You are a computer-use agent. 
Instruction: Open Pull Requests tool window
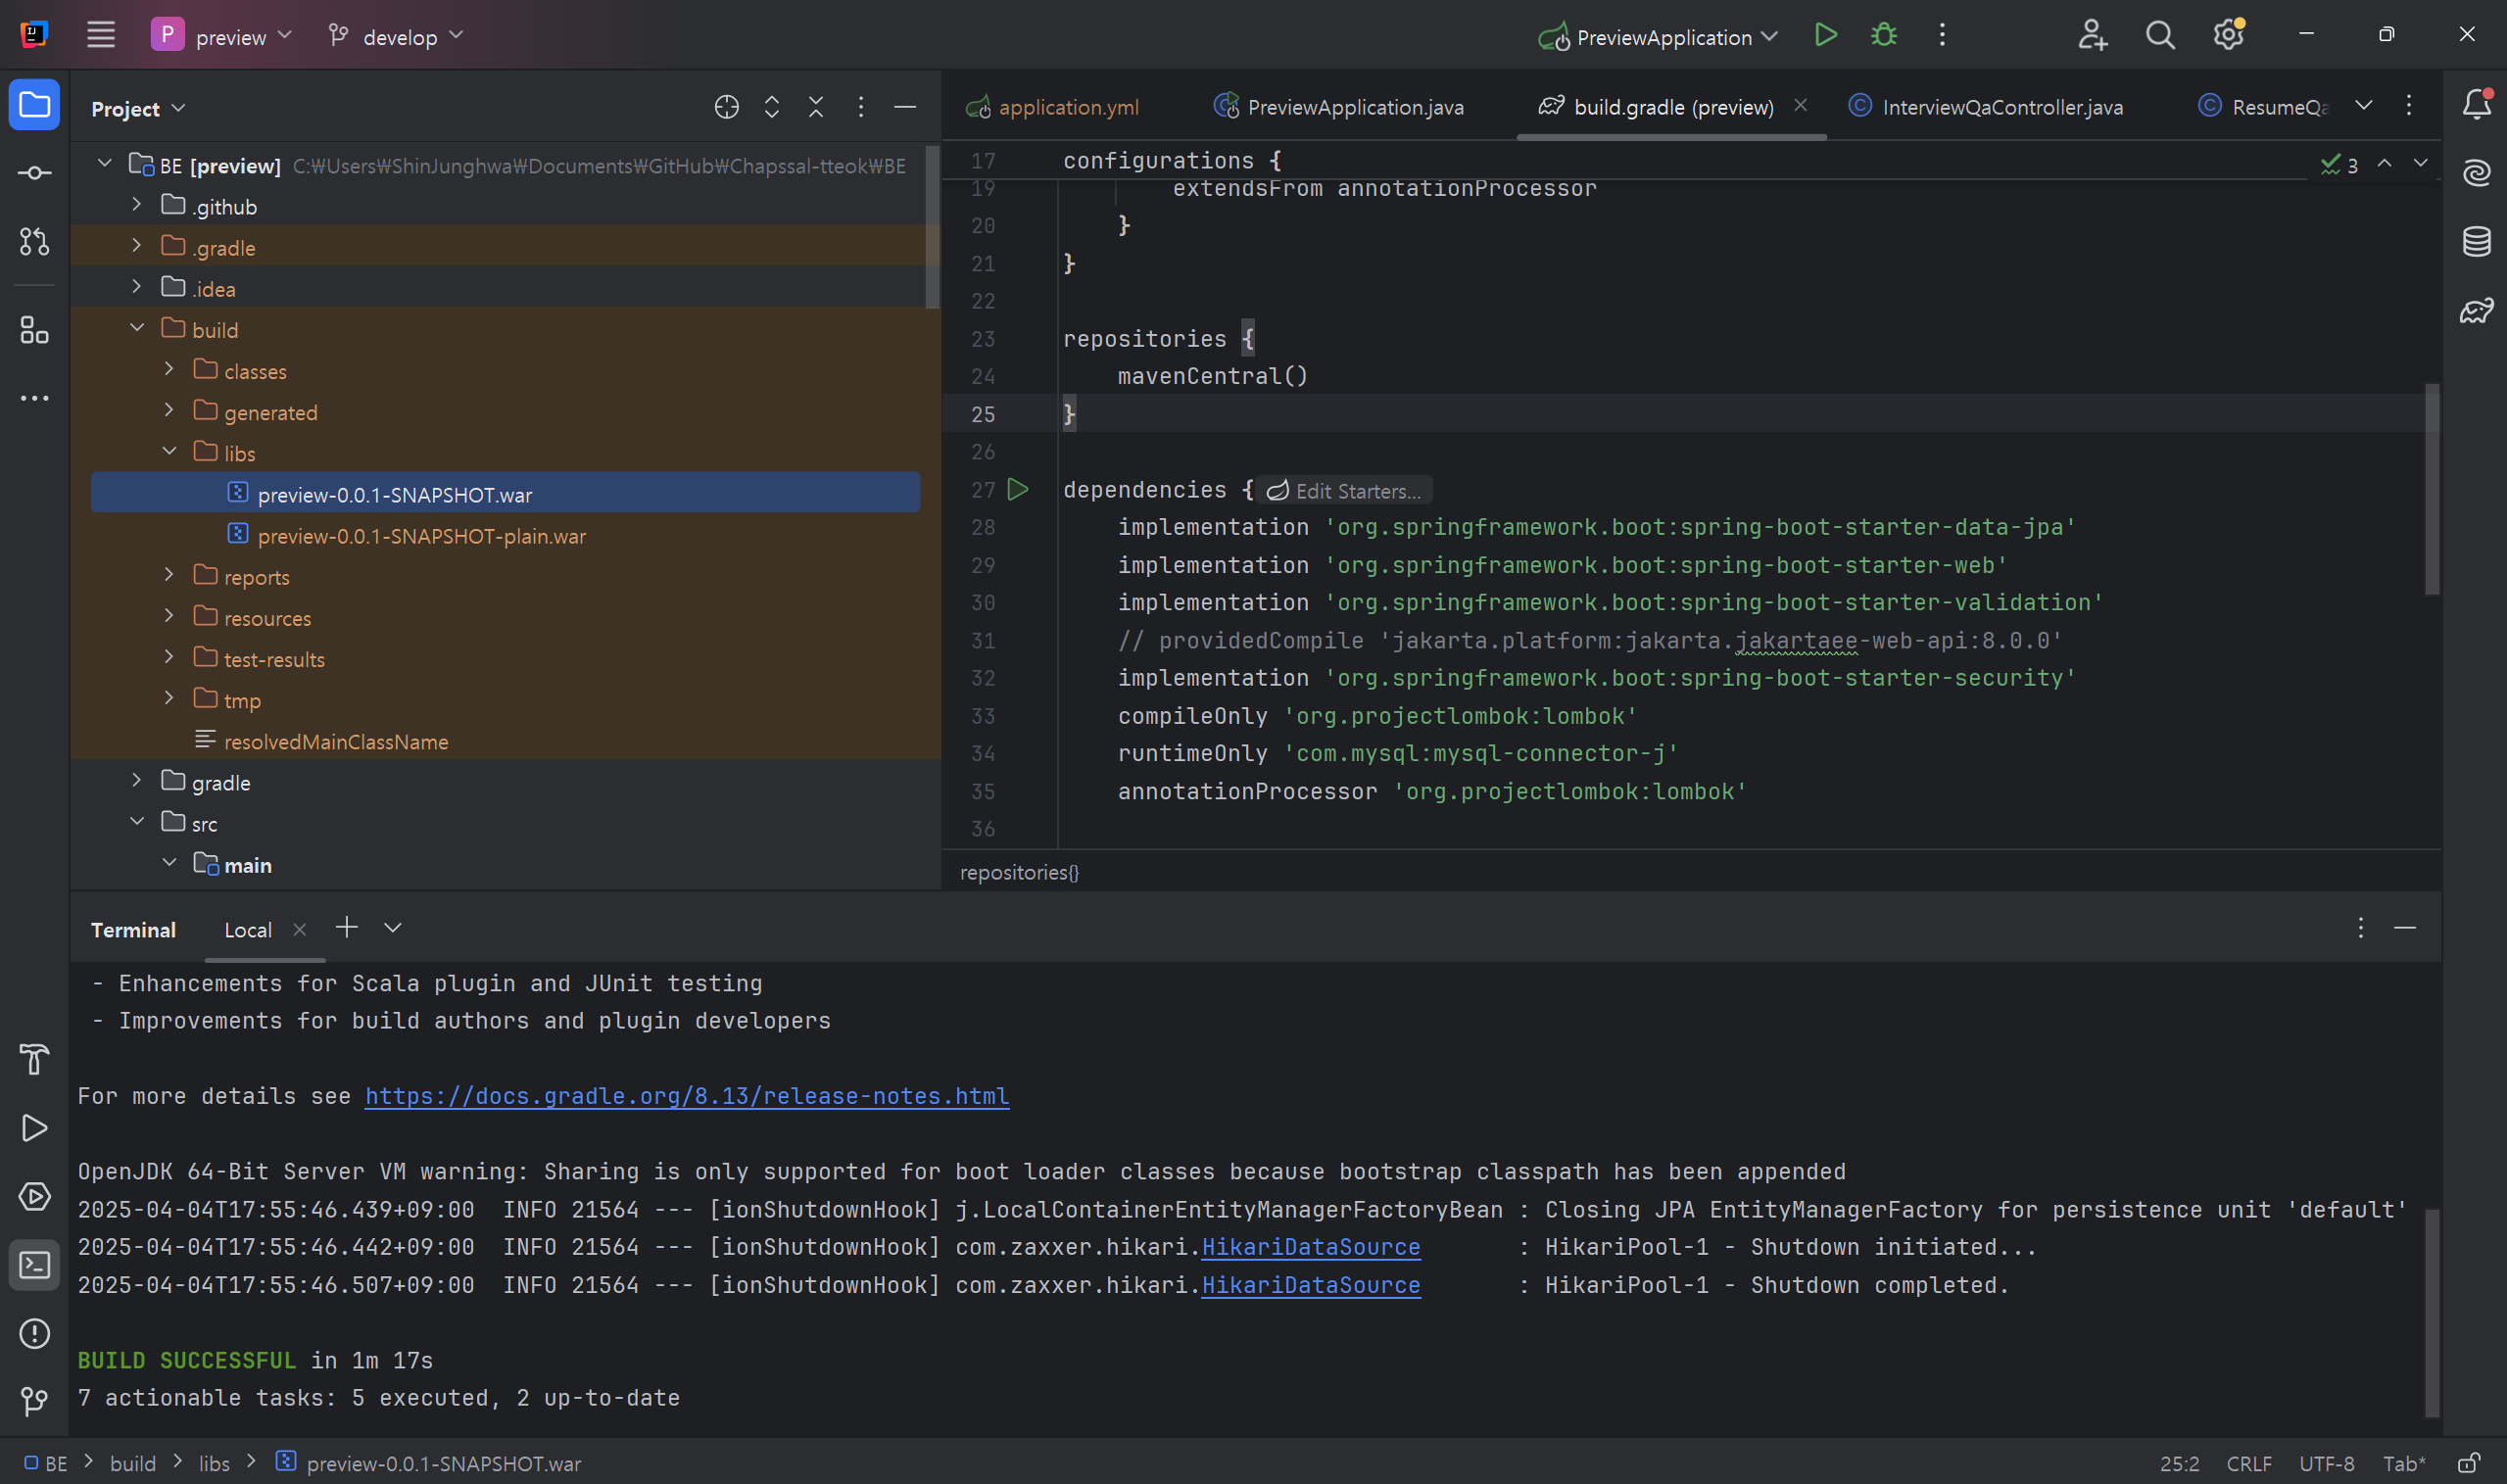point(35,241)
